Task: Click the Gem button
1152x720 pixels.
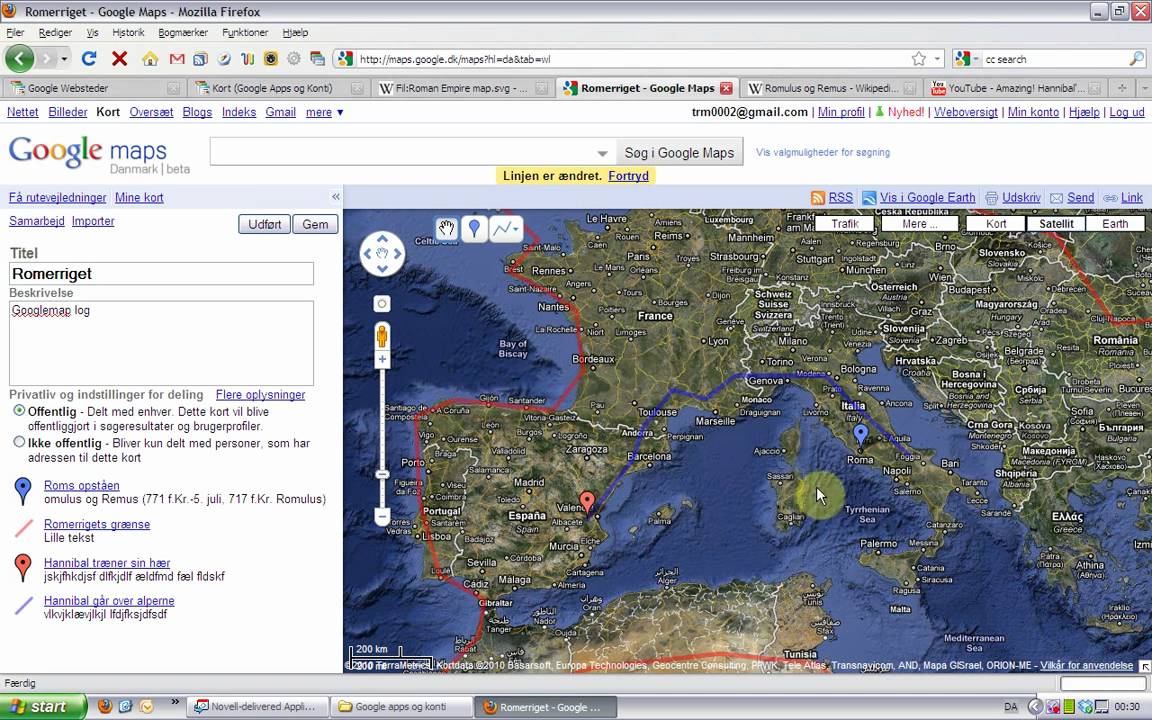Action: pos(315,224)
